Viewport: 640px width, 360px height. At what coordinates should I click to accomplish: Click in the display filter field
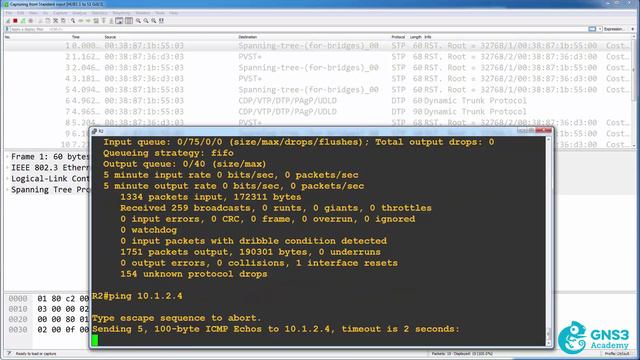(x=298, y=29)
